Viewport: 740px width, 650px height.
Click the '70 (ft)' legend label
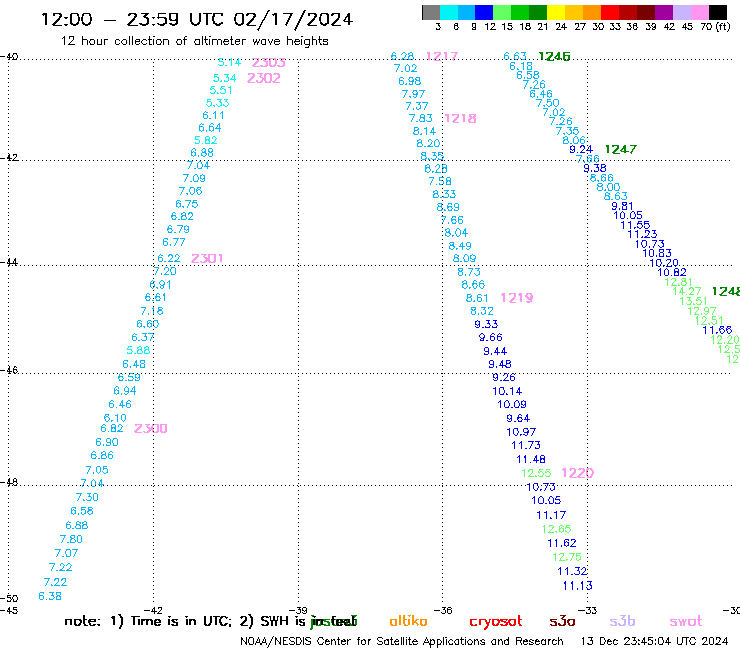[x=715, y=26]
